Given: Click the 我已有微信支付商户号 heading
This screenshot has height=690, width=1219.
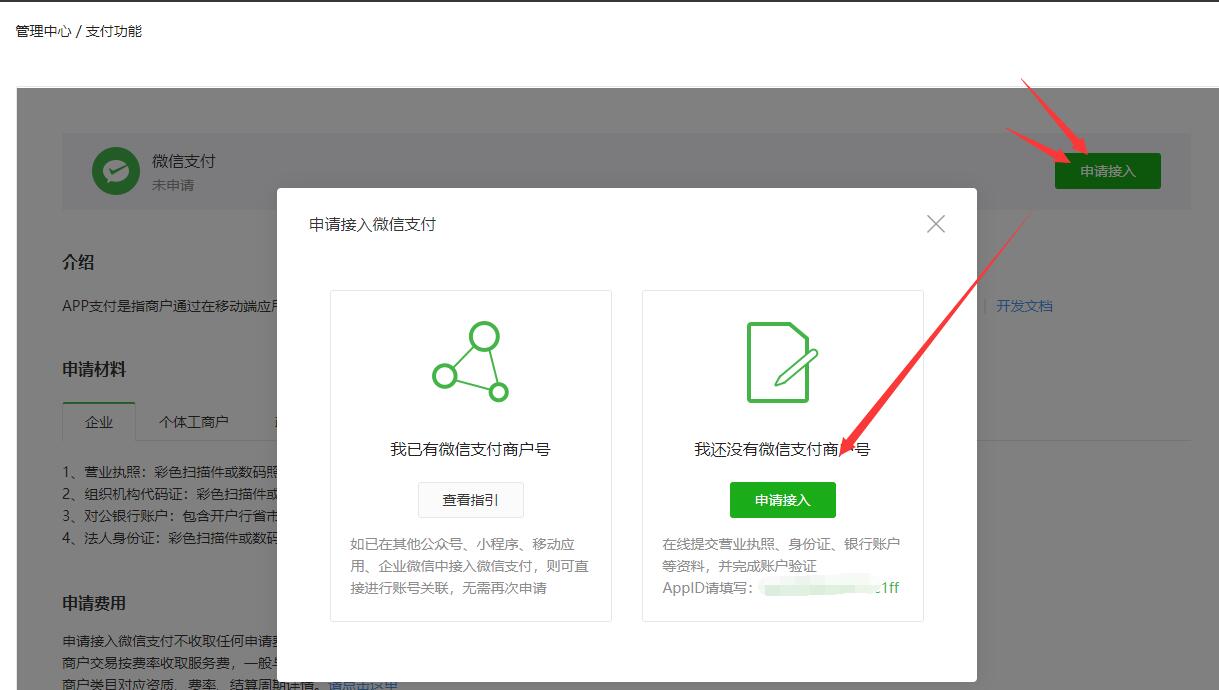Looking at the screenshot, I should pyautogui.click(x=470, y=450).
